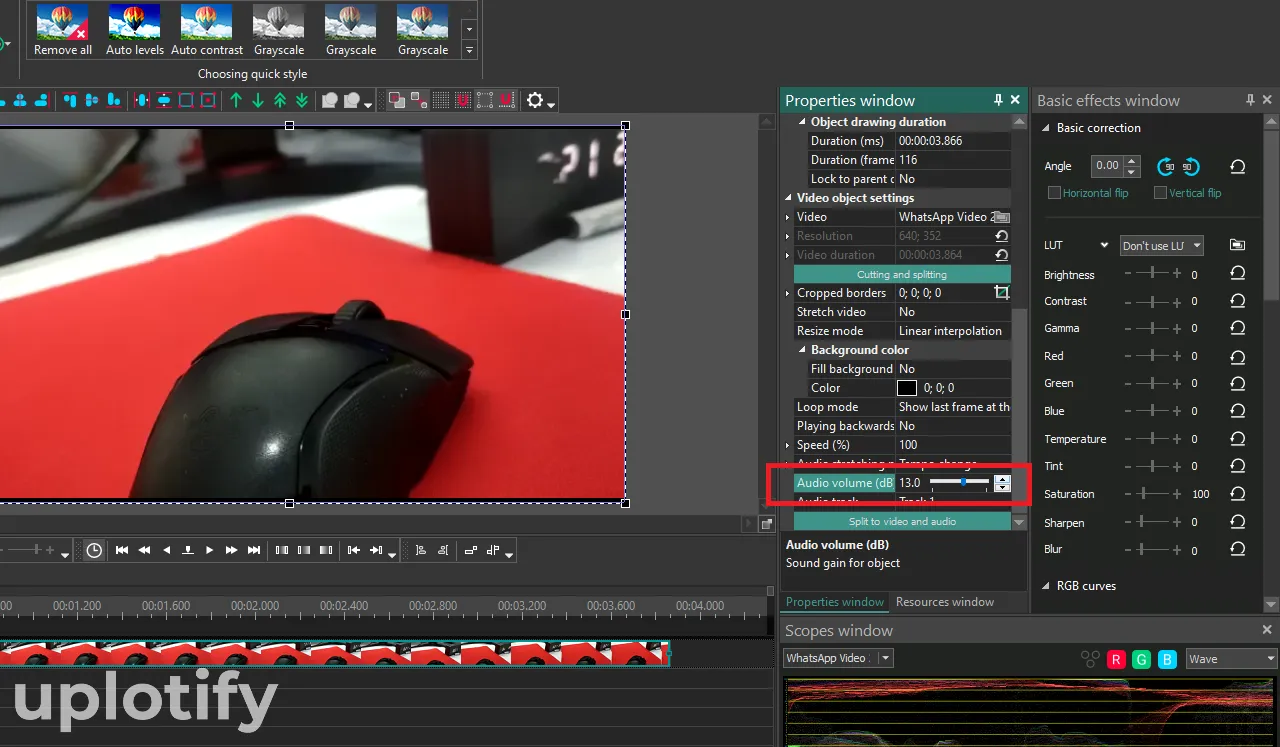
Task: Toggle the green G channel in Scopes
Action: [1141, 659]
